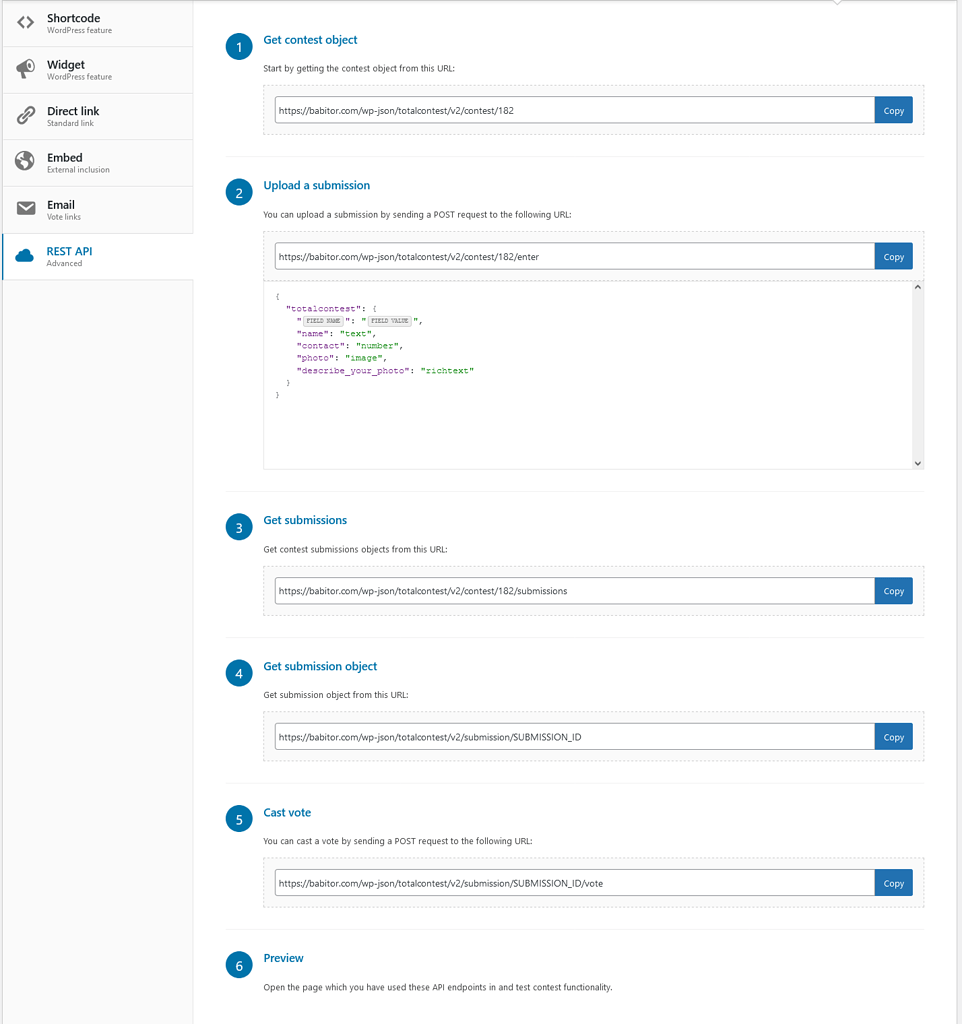This screenshot has height=1024, width=962.
Task: Copy the contest object URL
Action: pos(893,110)
